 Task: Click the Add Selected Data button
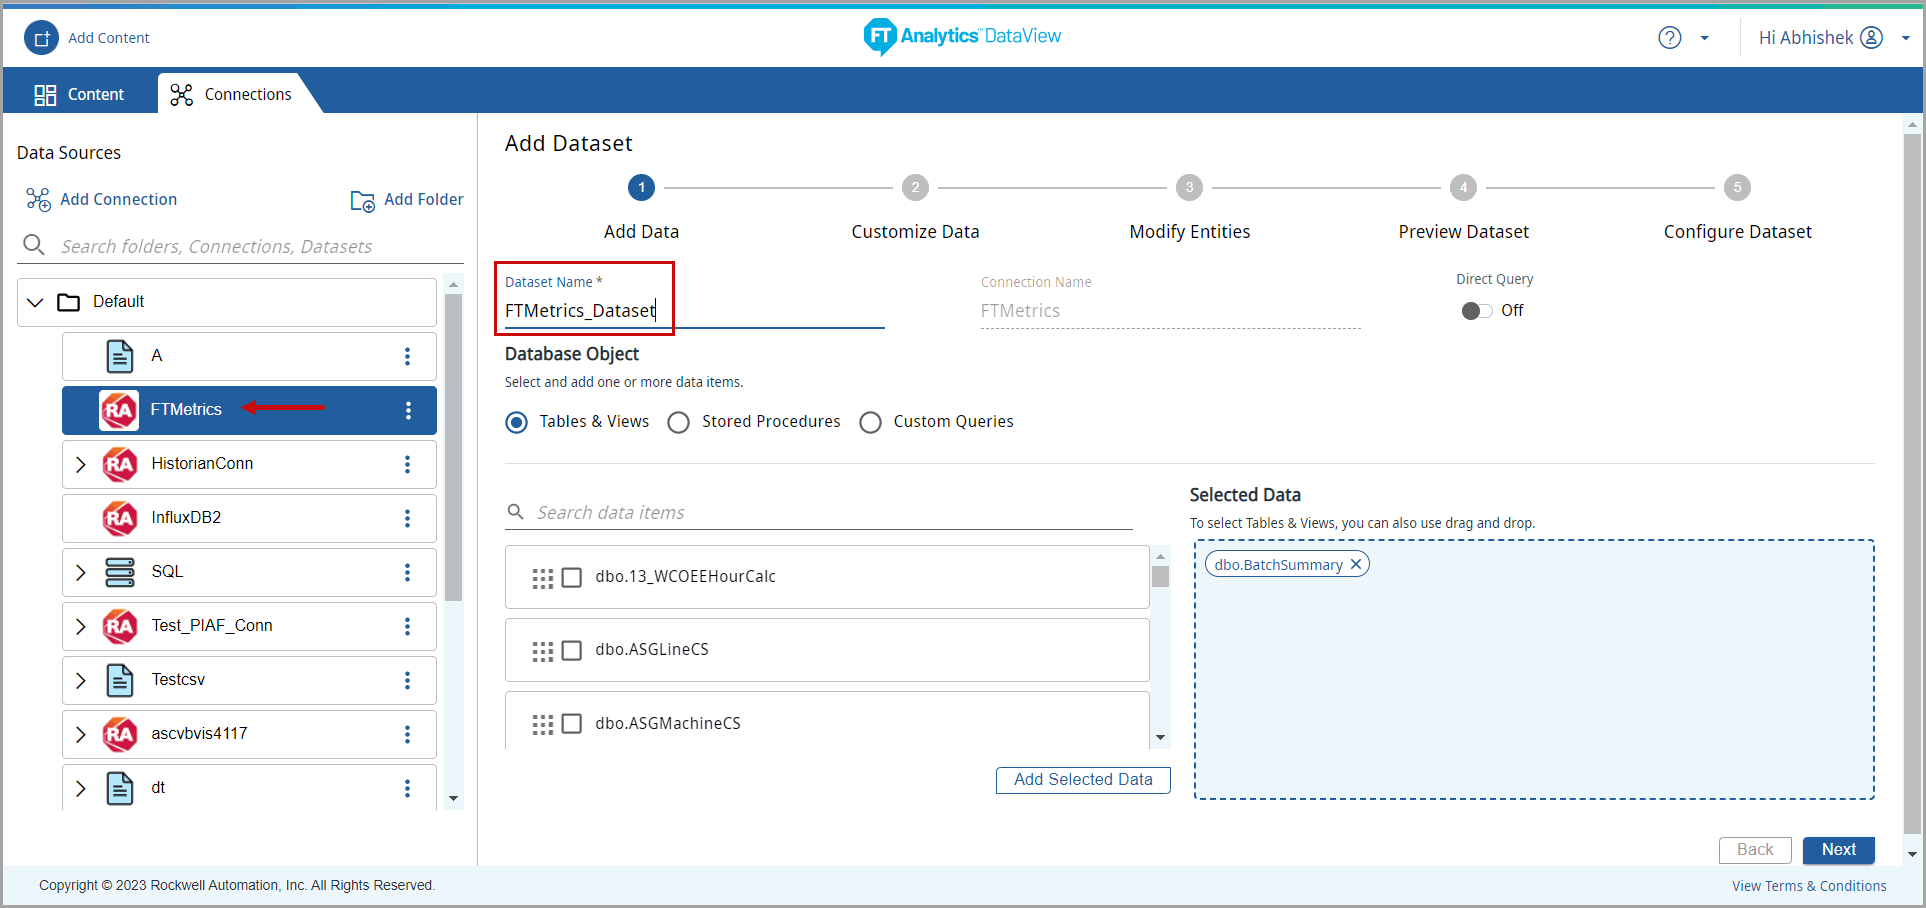click(x=1083, y=780)
